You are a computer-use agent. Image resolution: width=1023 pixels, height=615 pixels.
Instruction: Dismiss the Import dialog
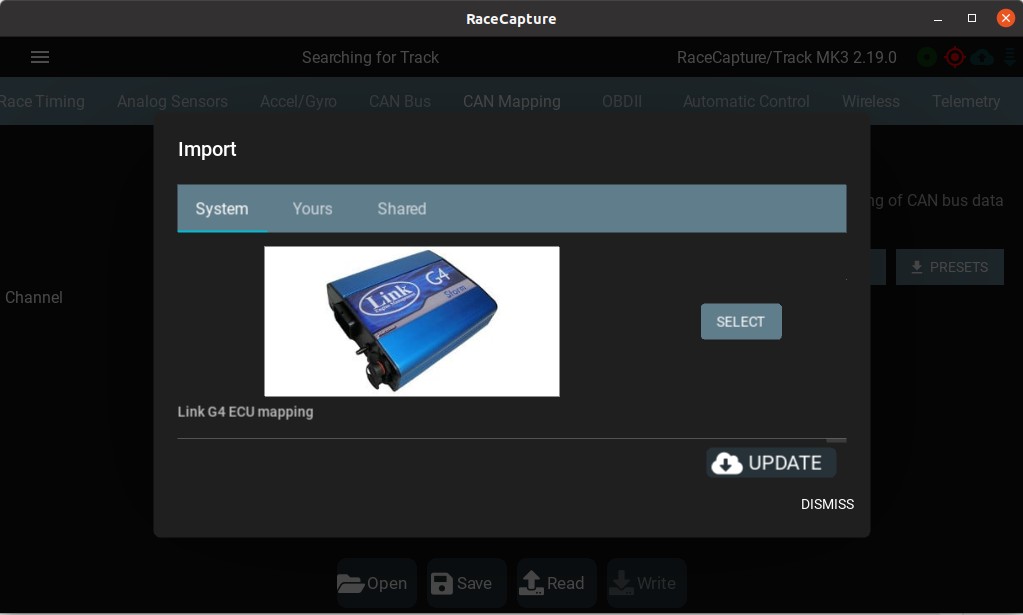[x=827, y=504]
